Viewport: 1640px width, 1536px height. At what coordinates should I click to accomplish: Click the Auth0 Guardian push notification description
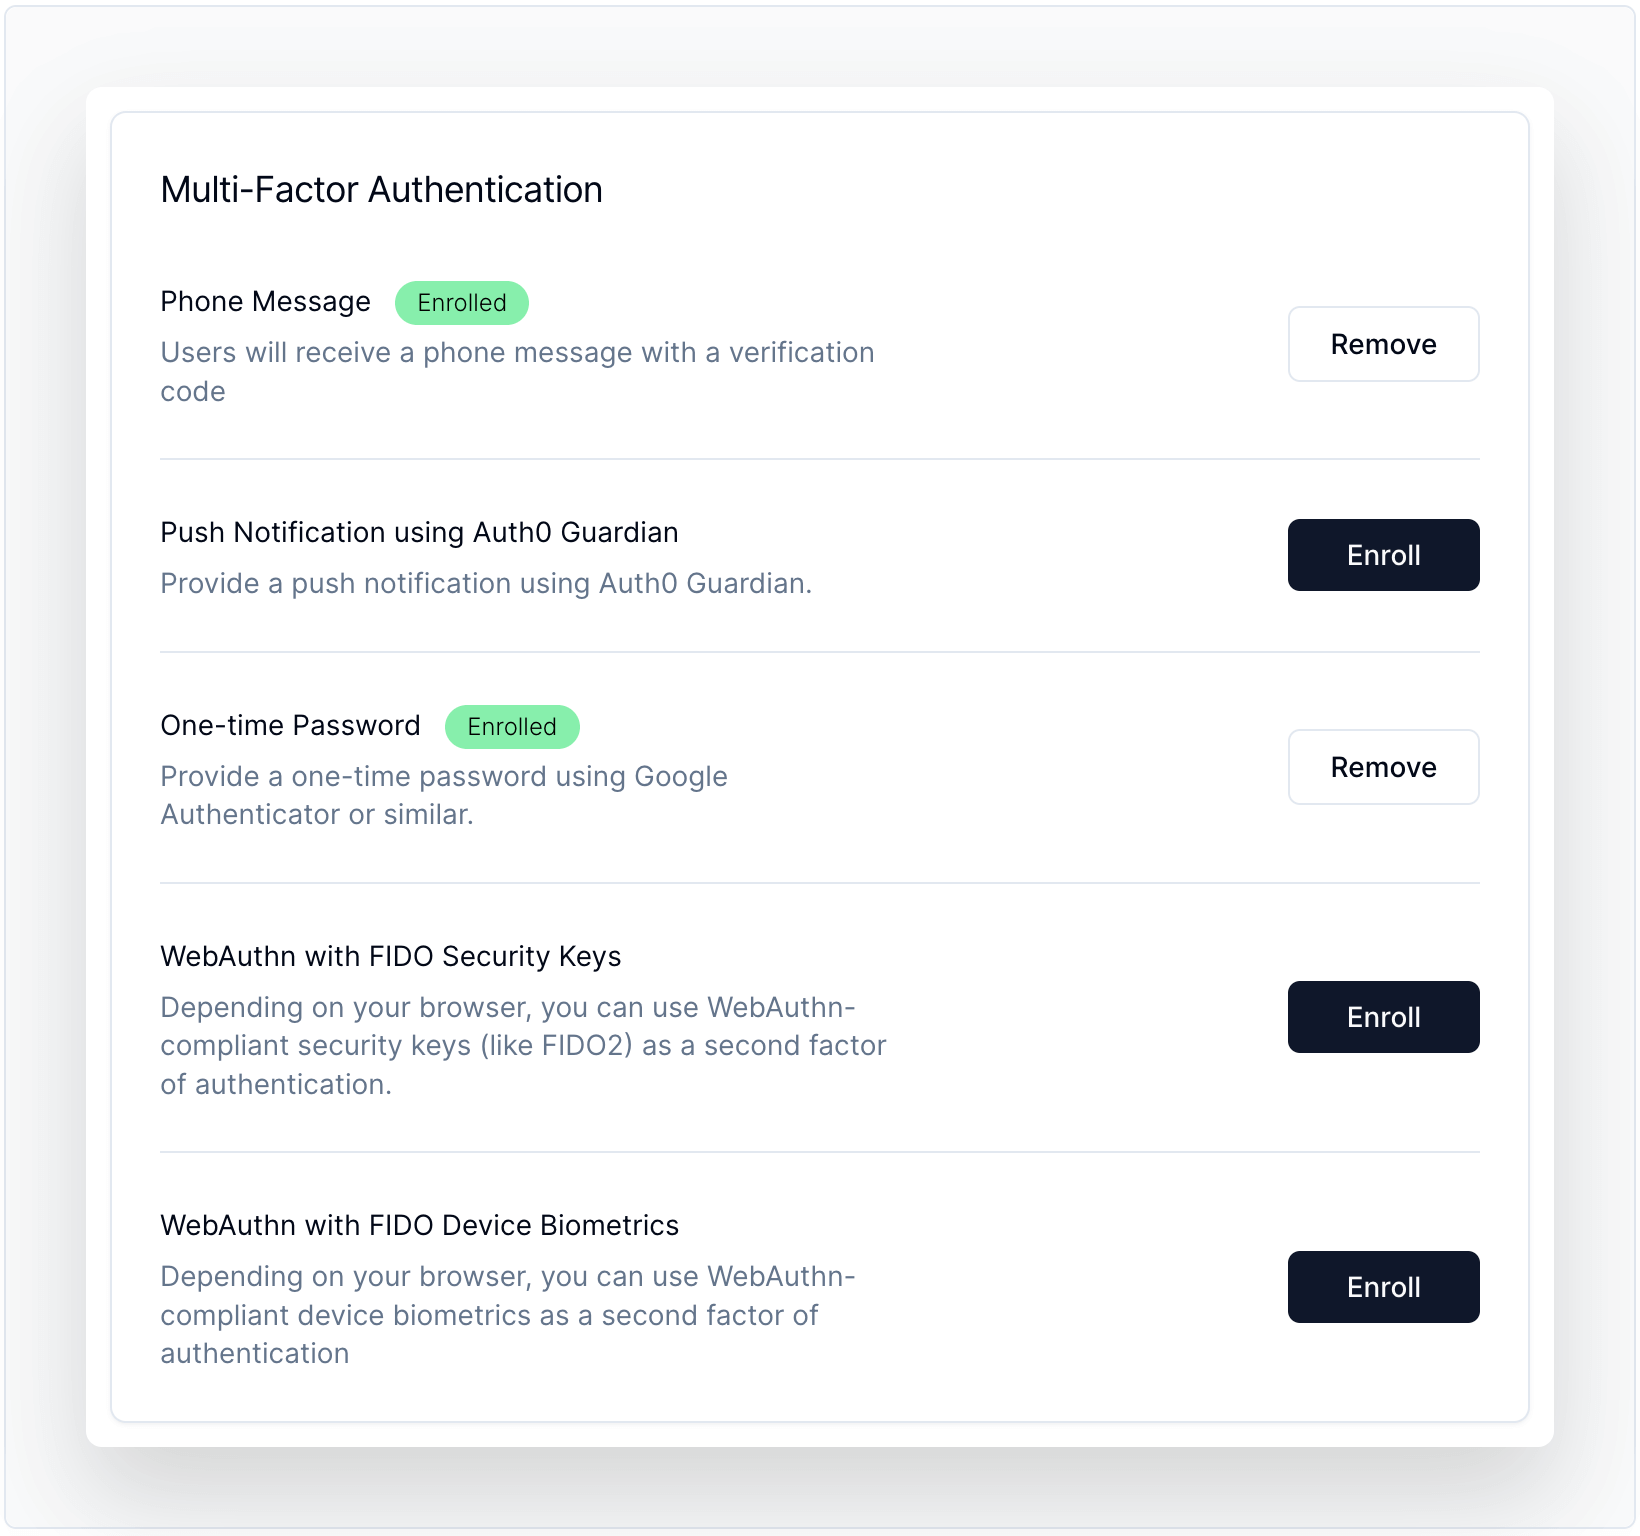tap(486, 584)
